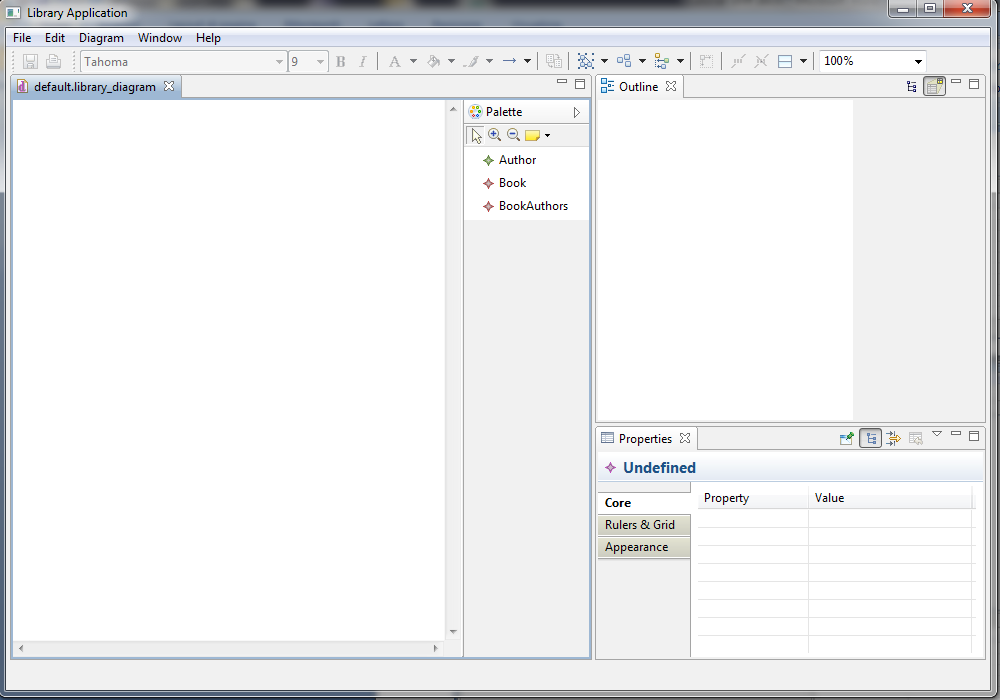Open the Diagram menu
This screenshot has height=700, width=1000.
tap(101, 38)
